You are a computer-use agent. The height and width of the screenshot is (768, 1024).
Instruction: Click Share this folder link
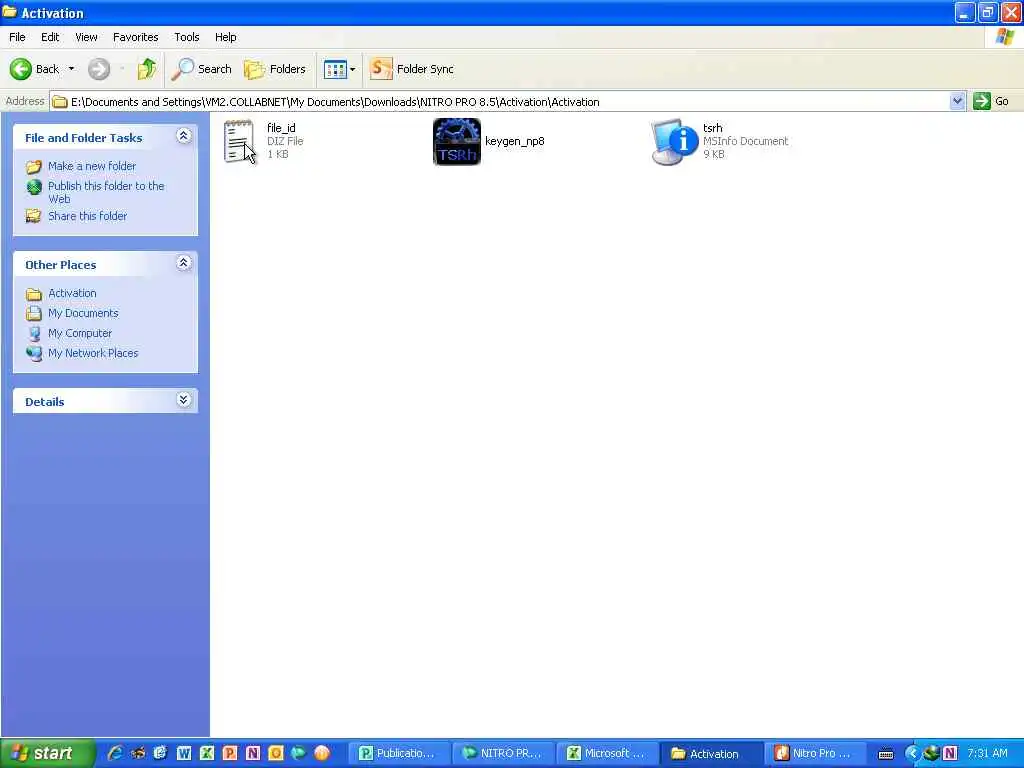88,216
